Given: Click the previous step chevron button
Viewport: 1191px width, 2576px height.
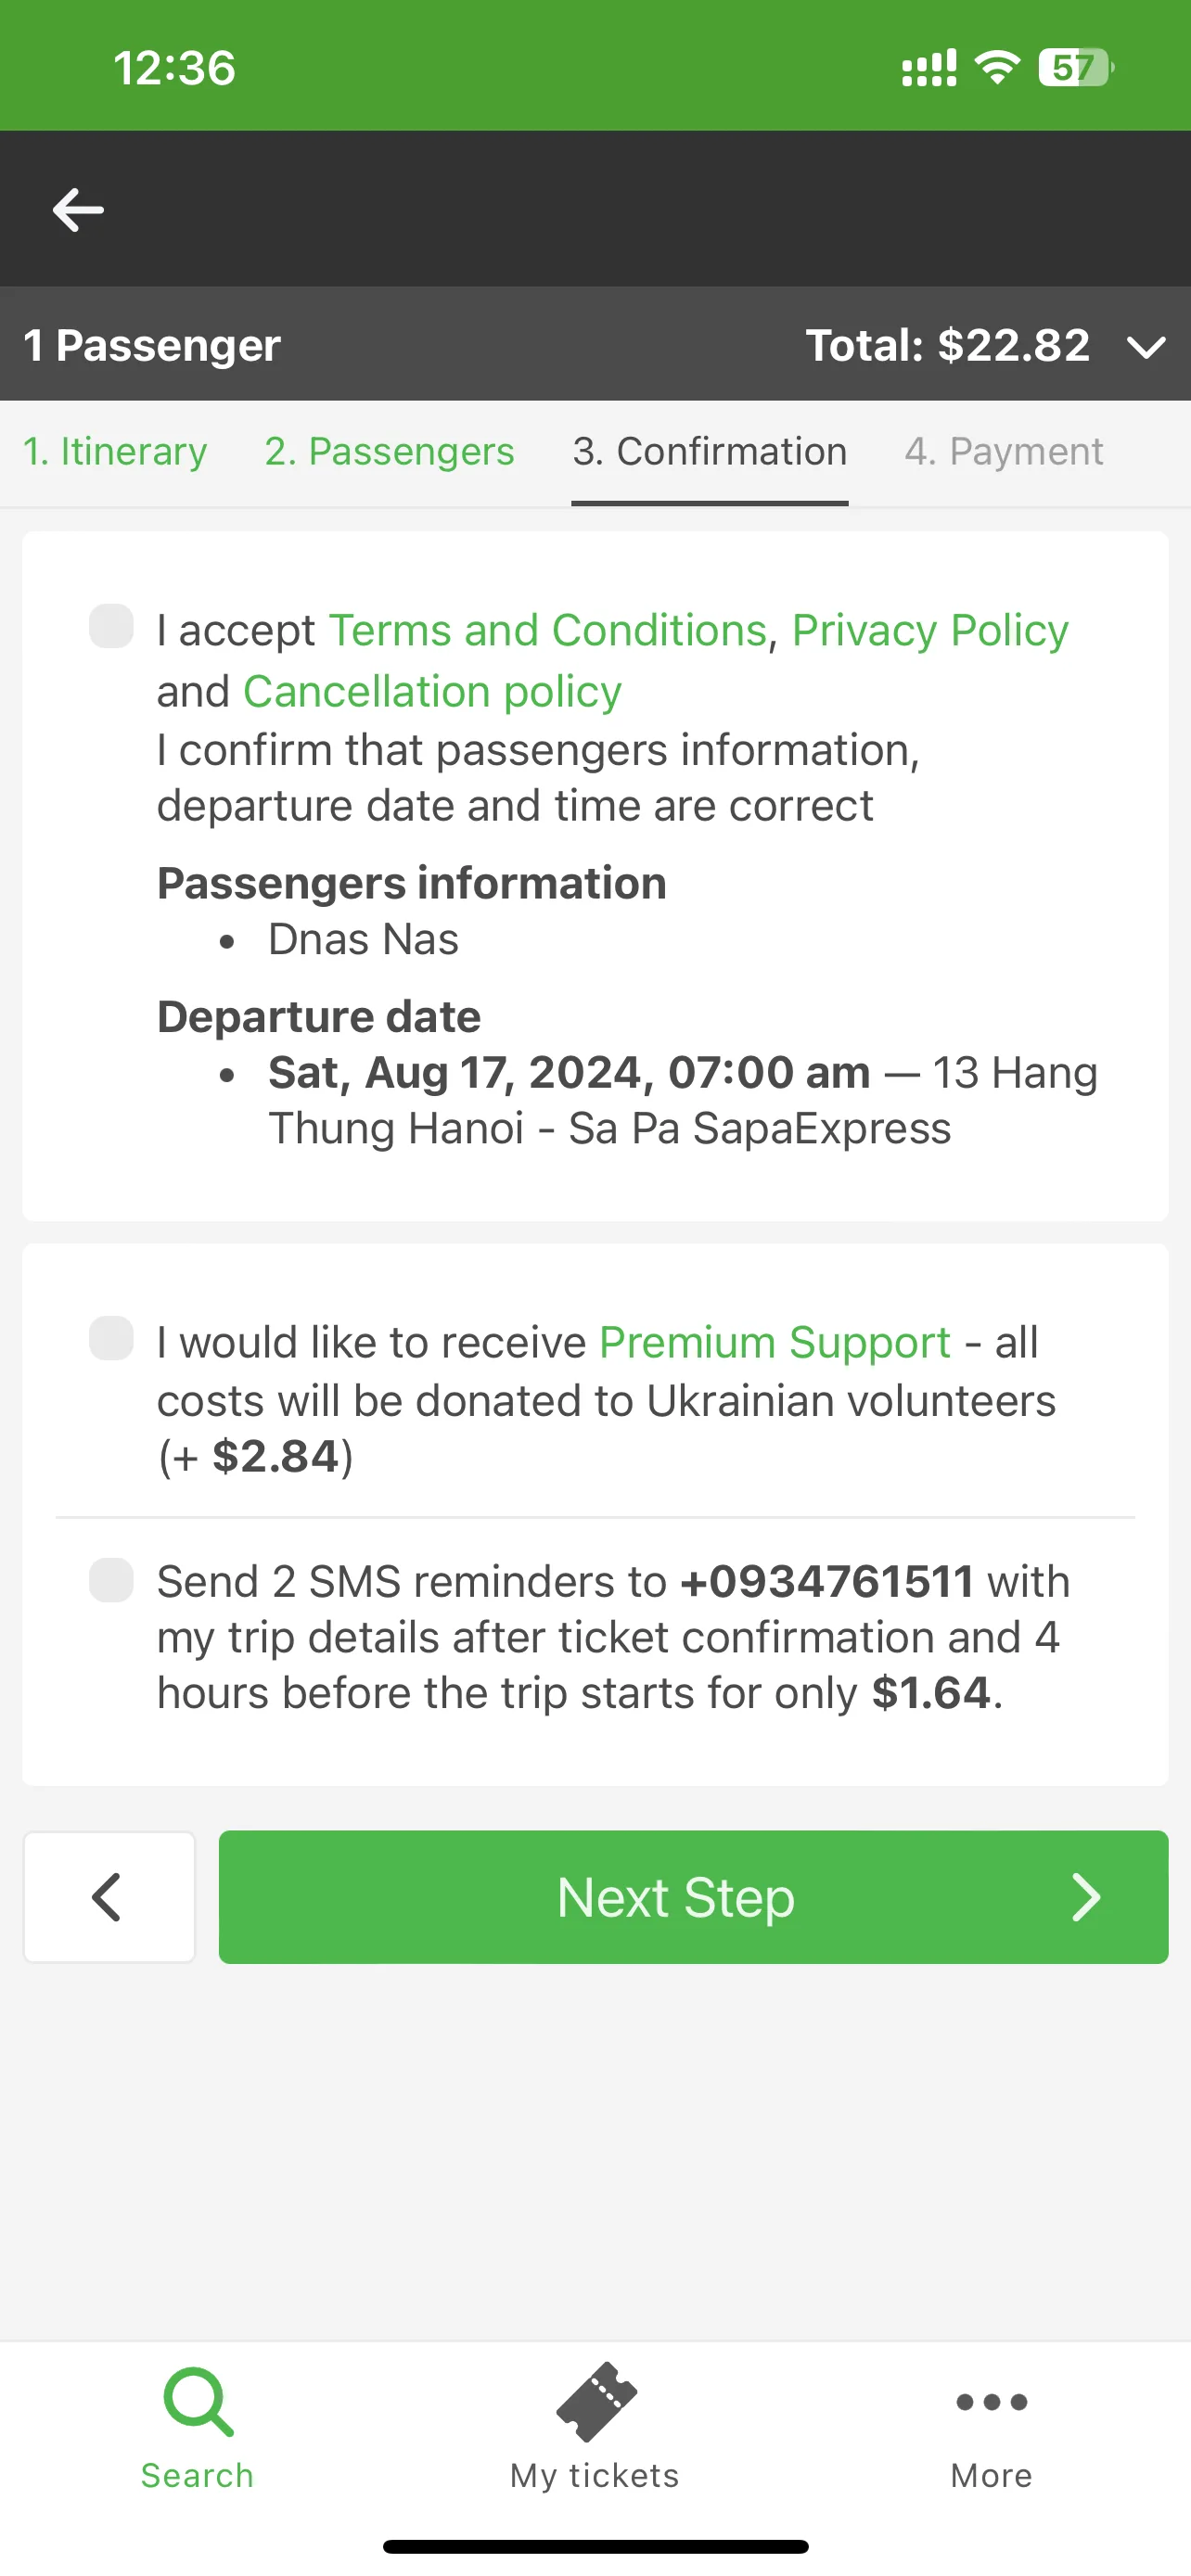Looking at the screenshot, I should click(109, 1897).
